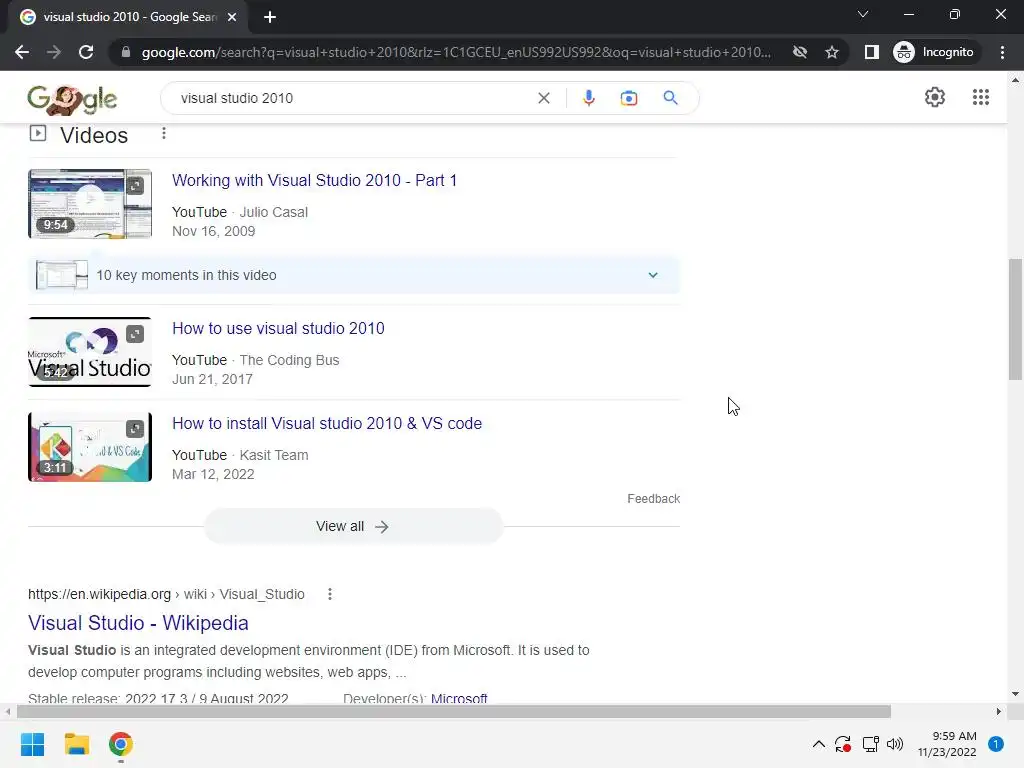View site security lock info

coord(125,52)
